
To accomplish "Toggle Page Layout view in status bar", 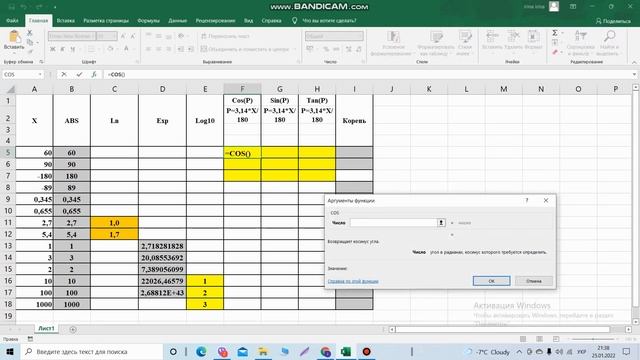I will 539,339.
